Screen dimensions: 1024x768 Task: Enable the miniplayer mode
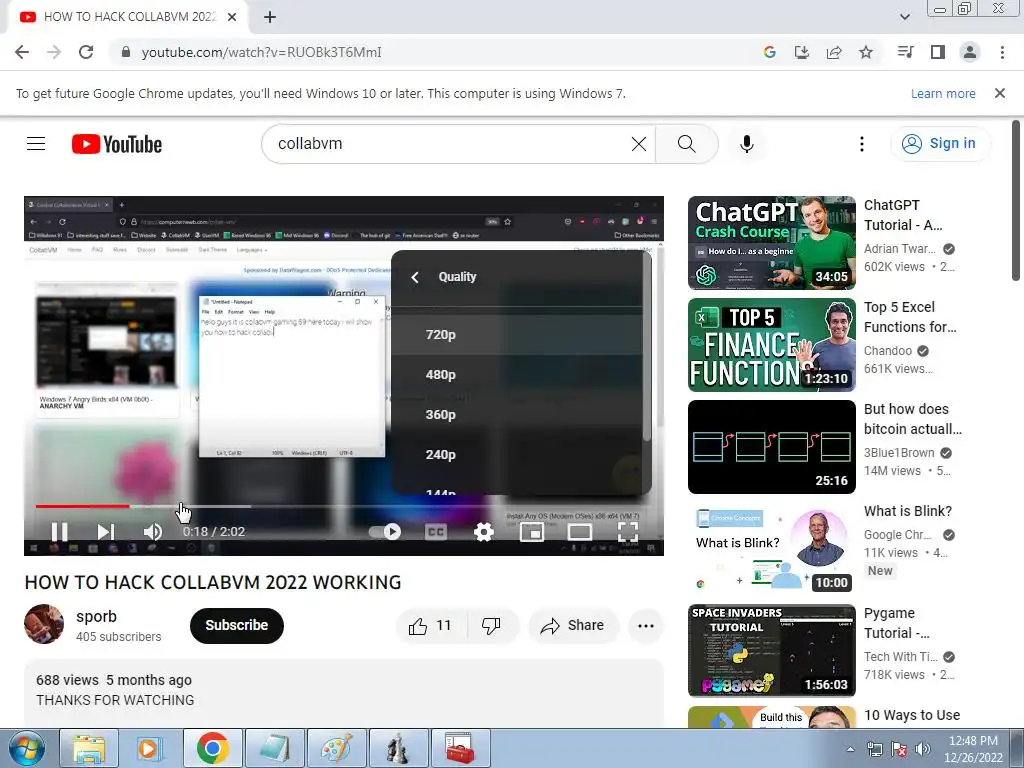pos(532,532)
